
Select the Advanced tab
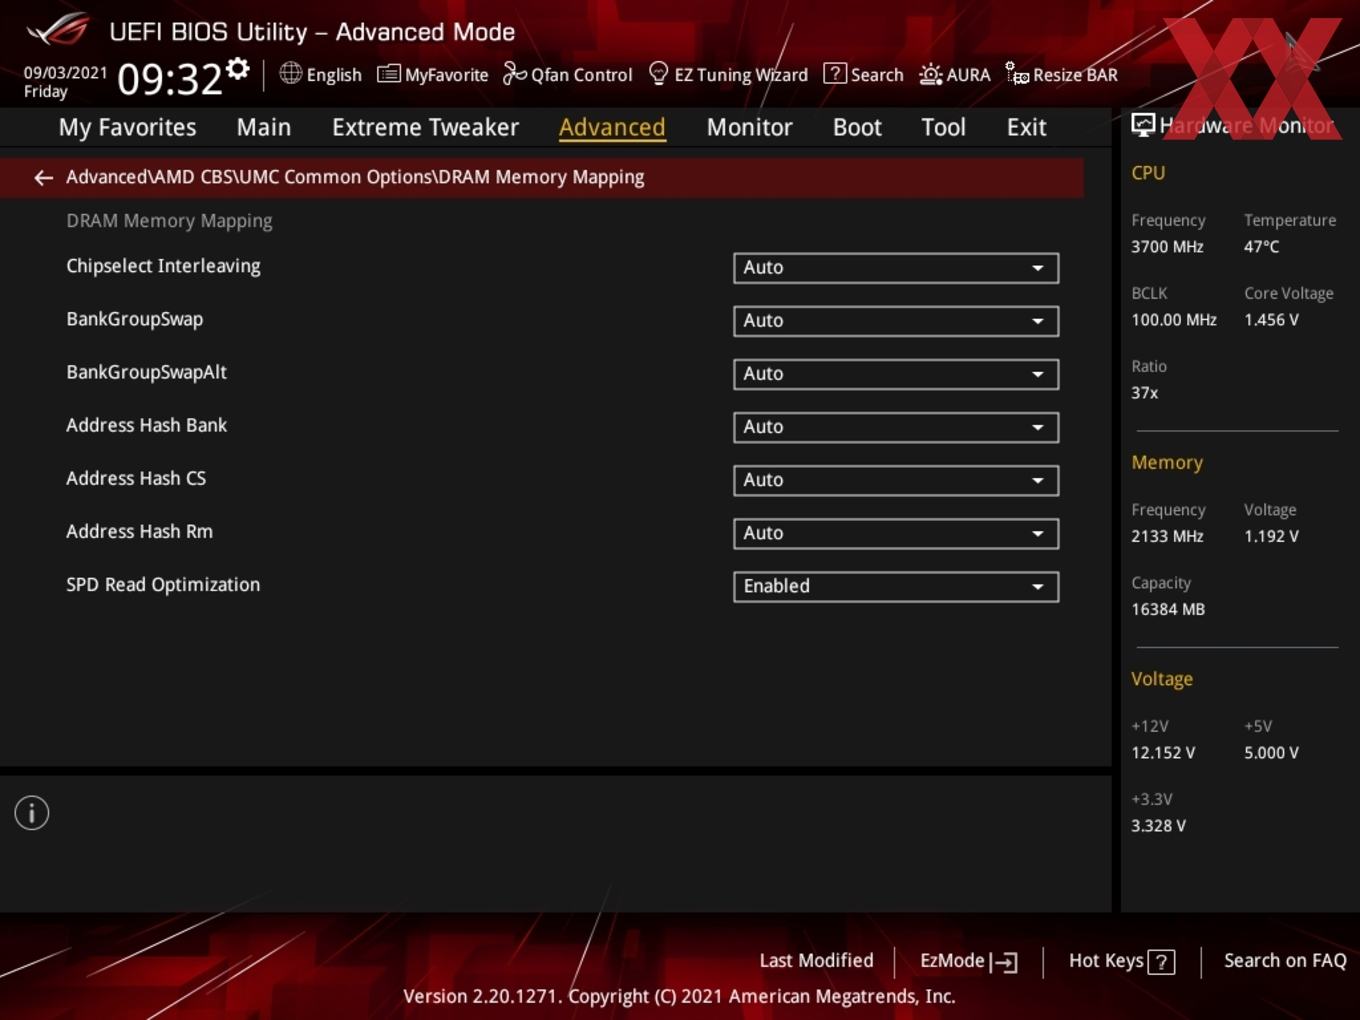click(x=612, y=127)
